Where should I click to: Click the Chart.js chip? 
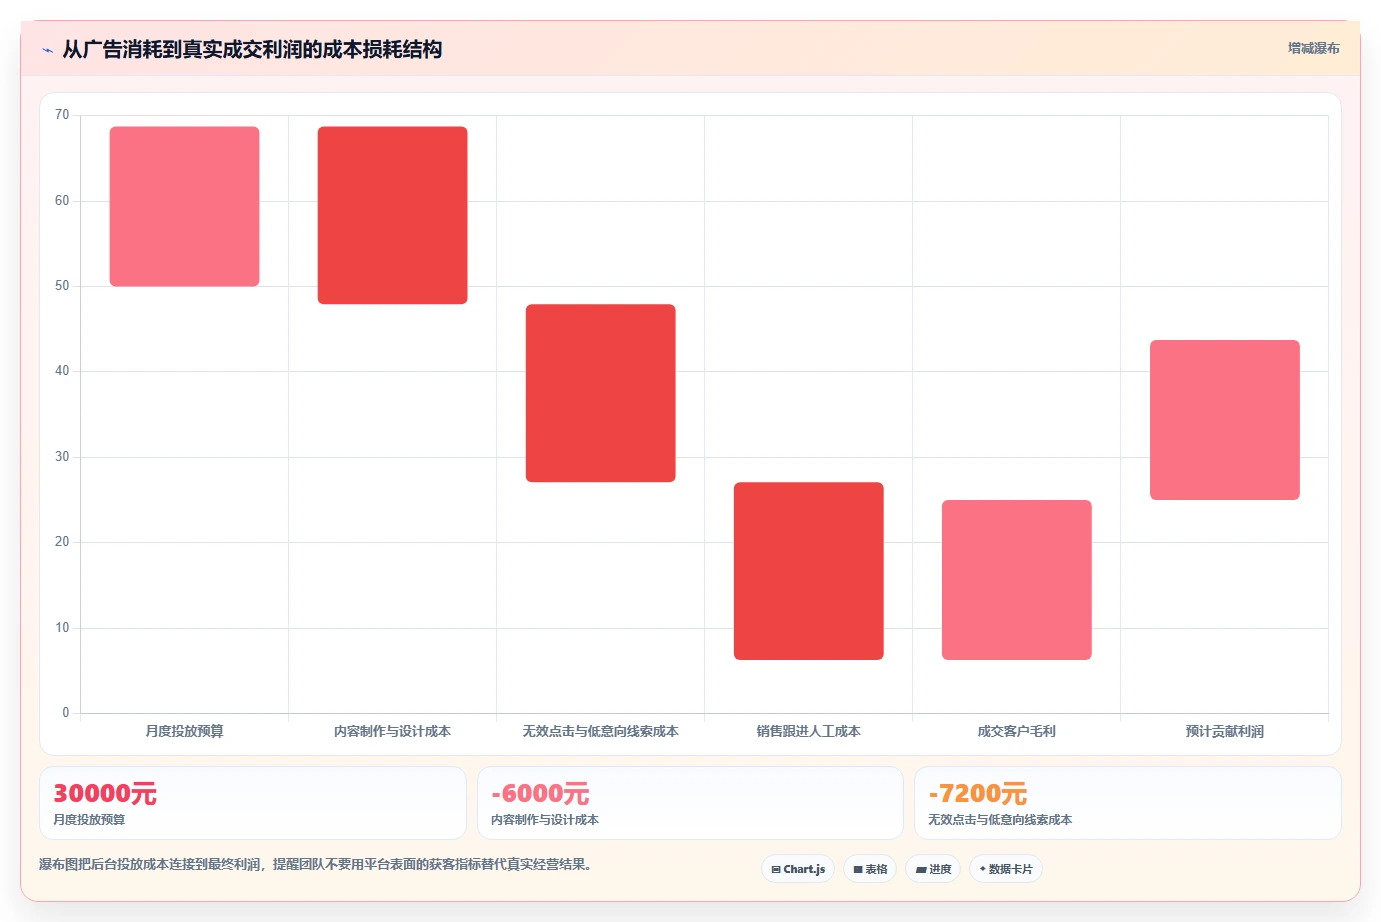[x=798, y=869]
